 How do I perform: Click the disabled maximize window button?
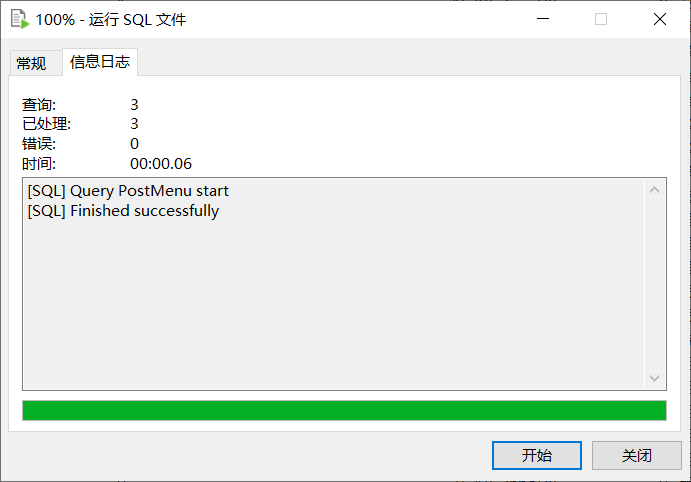[601, 19]
